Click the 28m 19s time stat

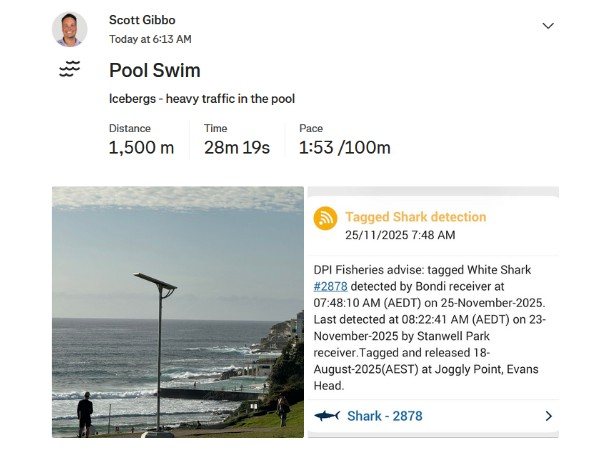(x=237, y=148)
